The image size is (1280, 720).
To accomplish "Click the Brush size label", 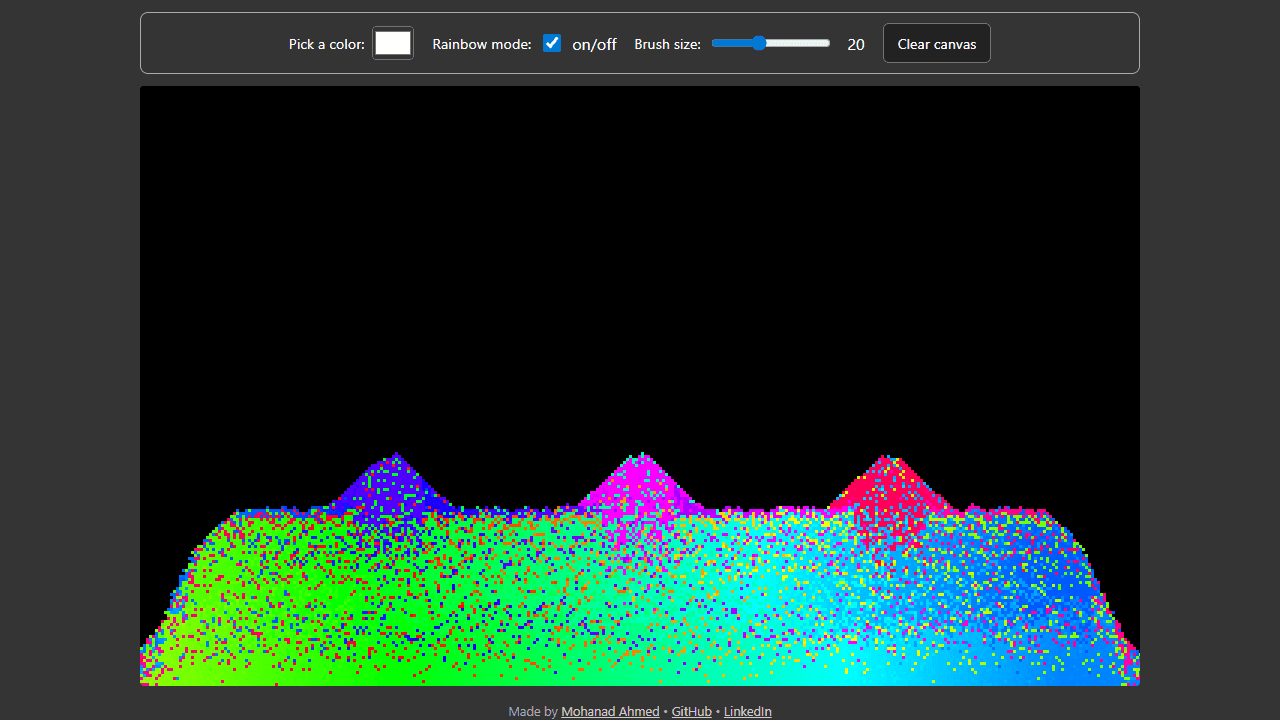I will (668, 44).
